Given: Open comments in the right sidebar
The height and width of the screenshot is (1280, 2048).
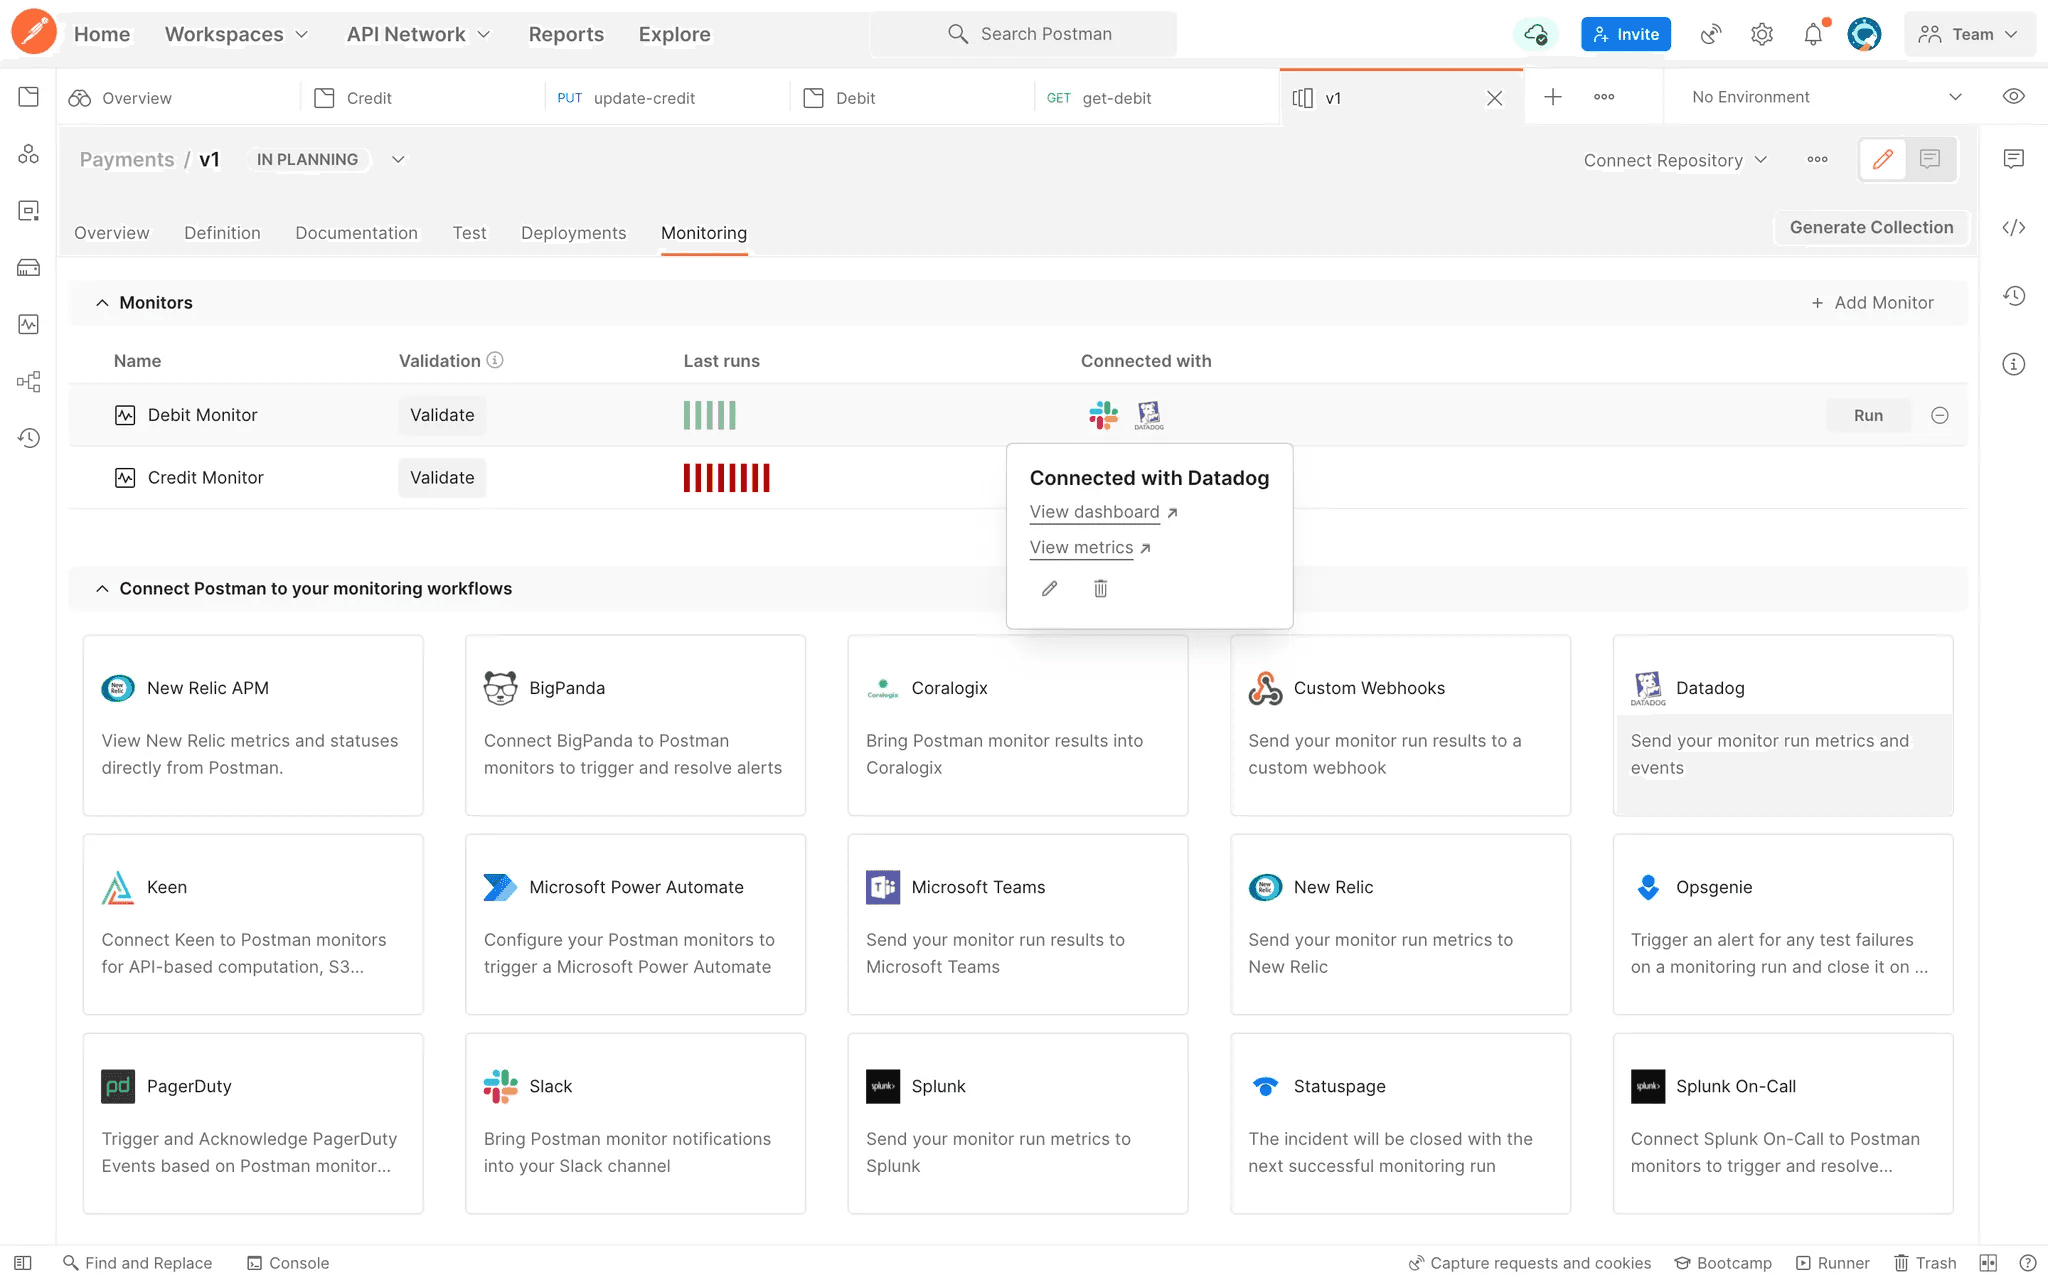Looking at the screenshot, I should [2014, 159].
